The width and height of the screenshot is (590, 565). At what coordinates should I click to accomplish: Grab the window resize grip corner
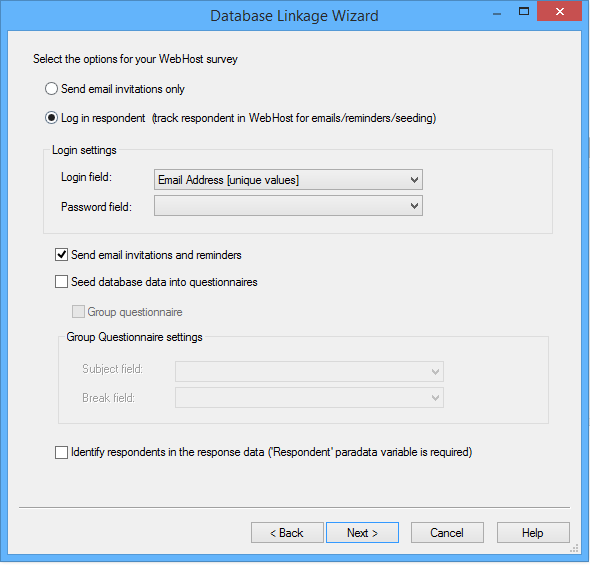575,548
